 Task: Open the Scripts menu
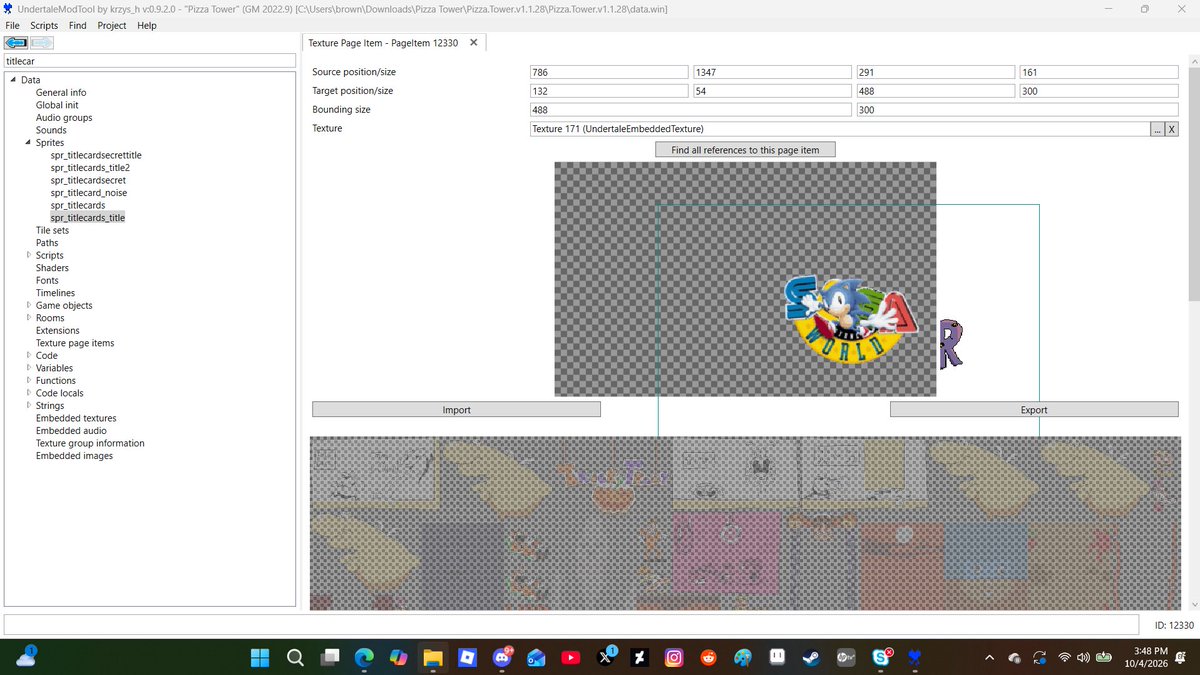coord(44,25)
